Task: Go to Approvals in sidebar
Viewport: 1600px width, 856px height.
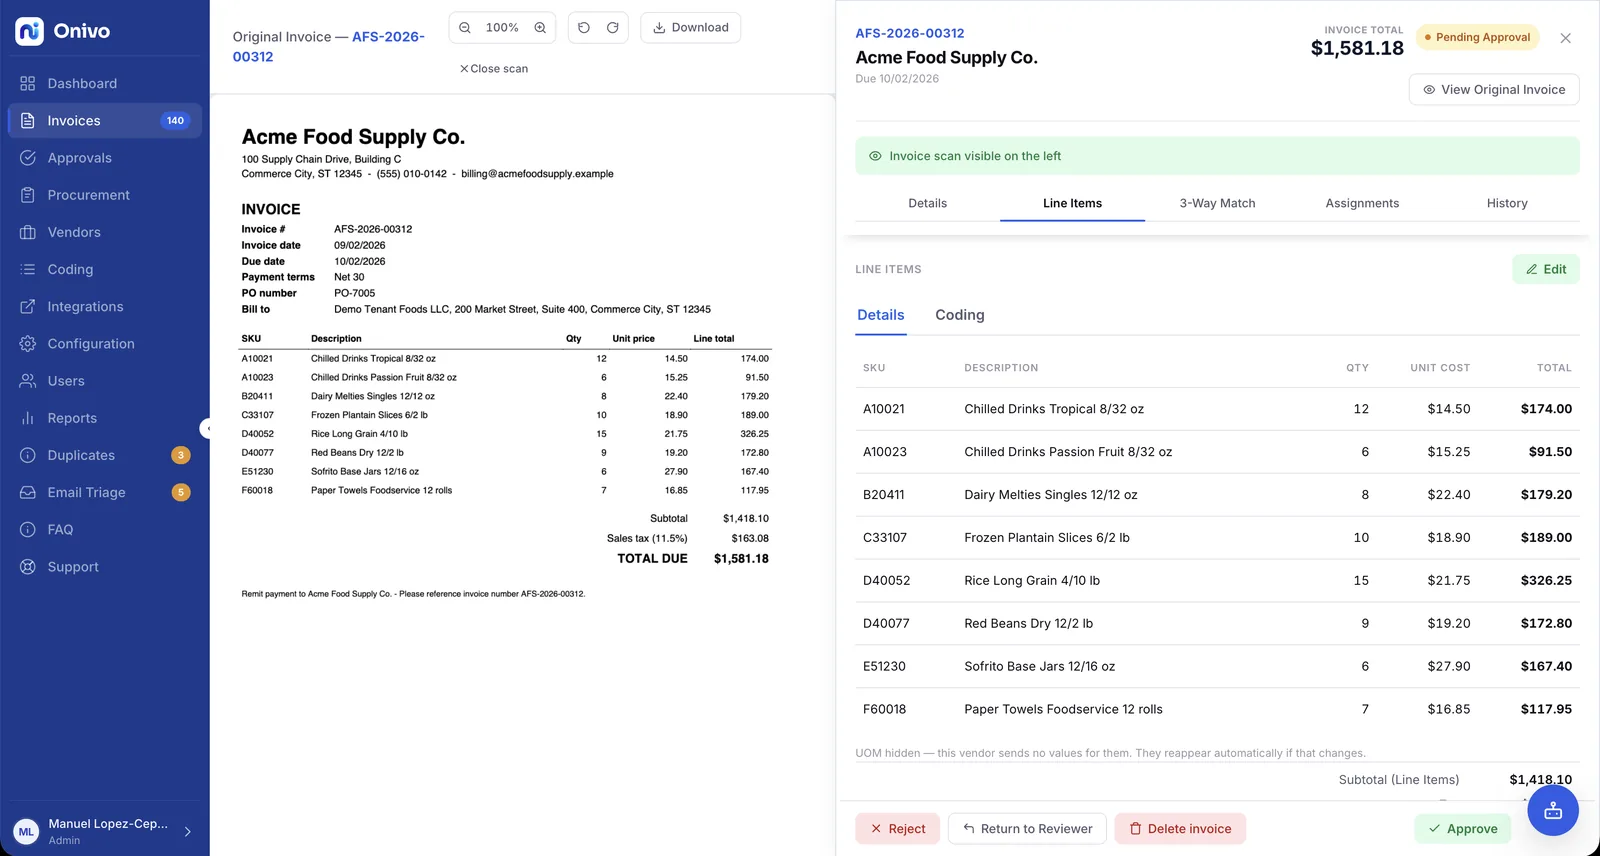Action: click(105, 158)
